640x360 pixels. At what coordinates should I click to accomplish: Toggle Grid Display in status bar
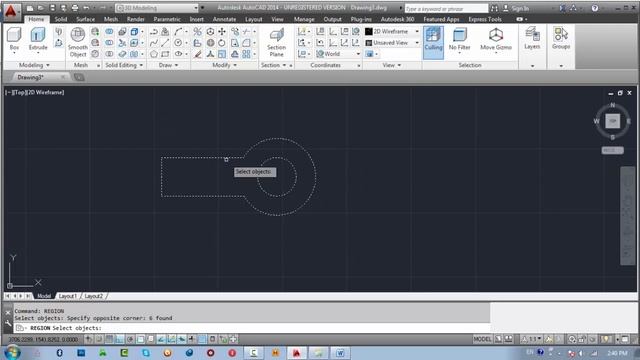(x=109, y=339)
